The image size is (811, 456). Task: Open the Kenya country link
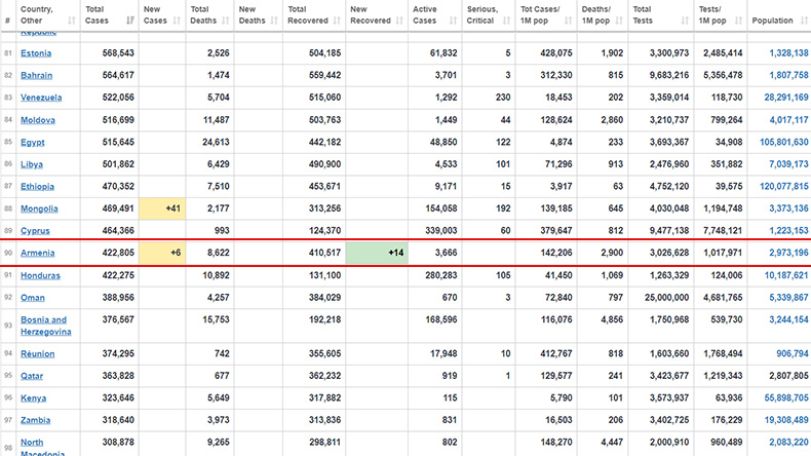point(33,398)
